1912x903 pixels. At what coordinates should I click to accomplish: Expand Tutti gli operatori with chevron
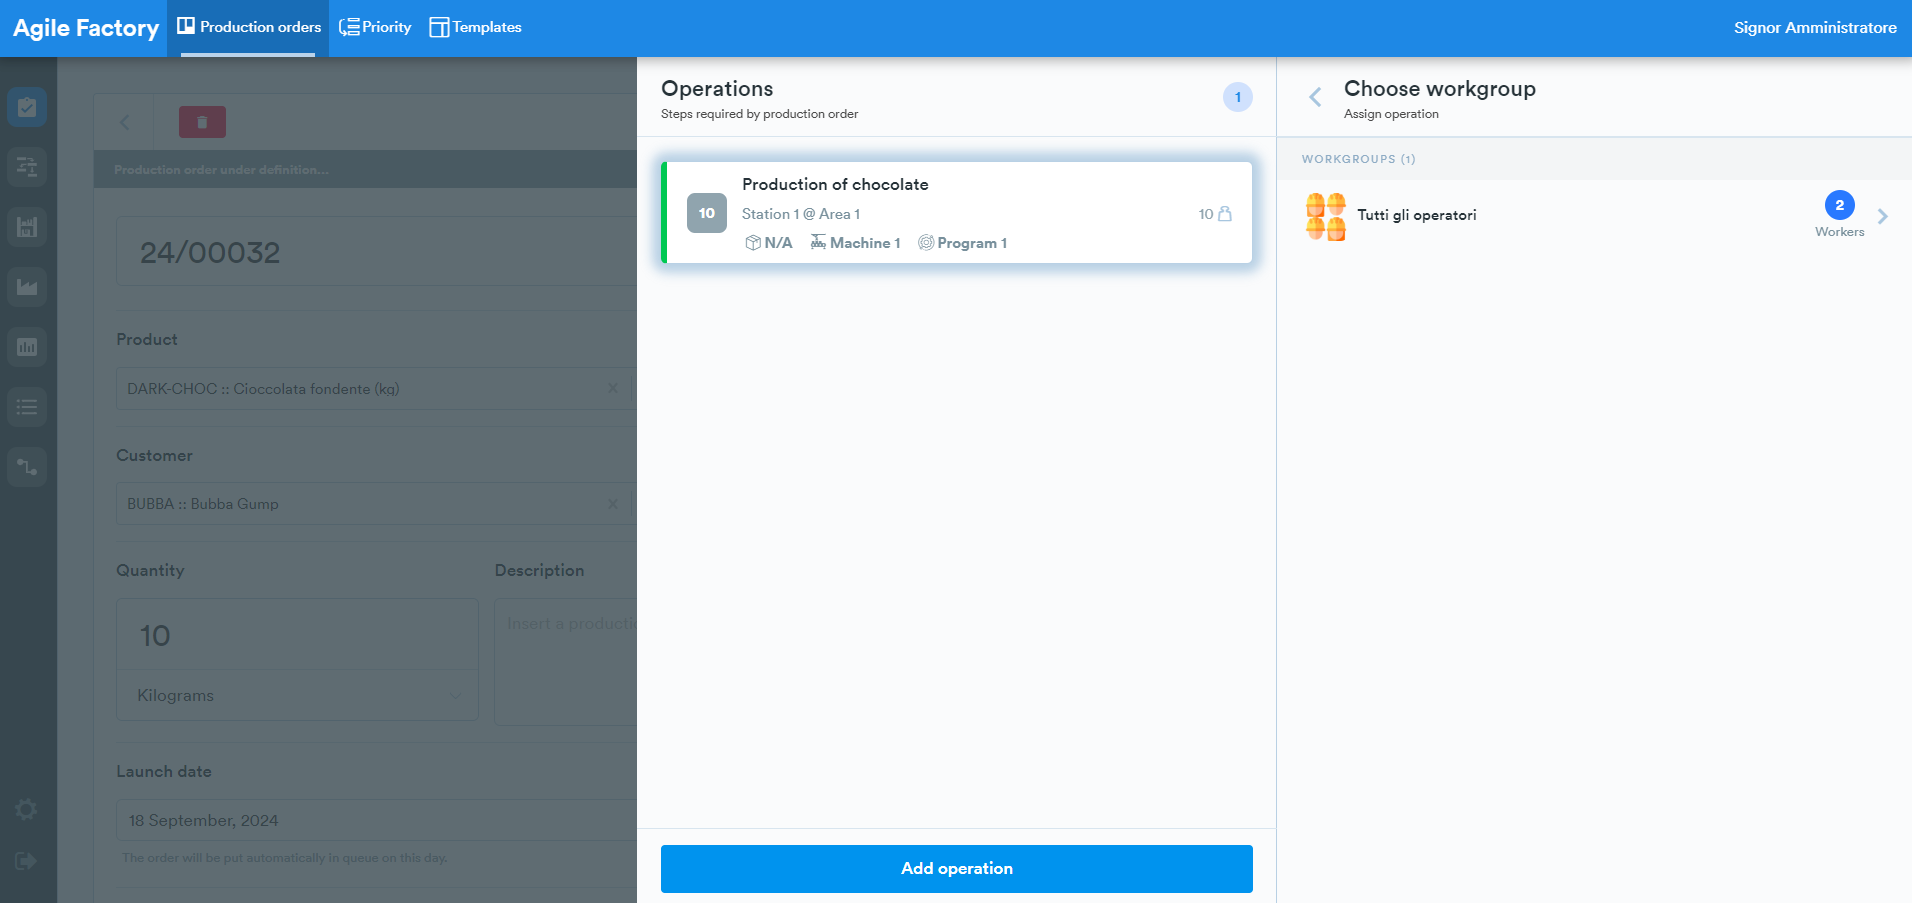tap(1883, 216)
